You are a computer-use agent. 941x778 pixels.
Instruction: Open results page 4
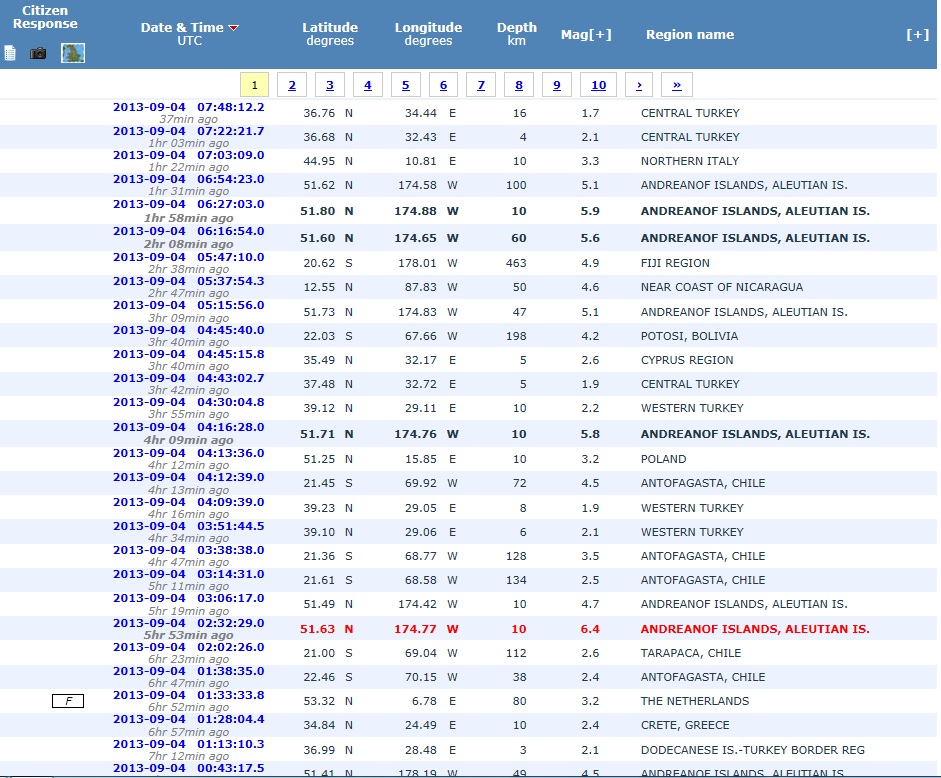pyautogui.click(x=368, y=85)
